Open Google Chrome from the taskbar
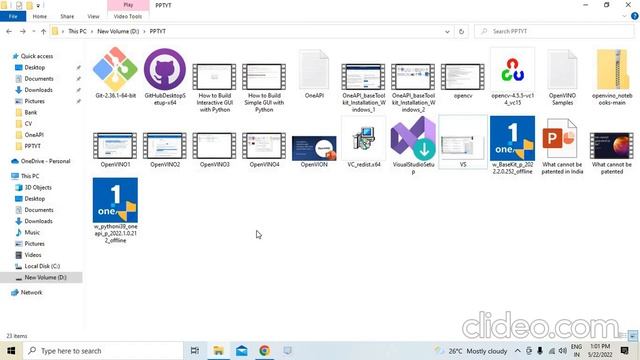Screen dimensions: 640x360 coord(264,351)
